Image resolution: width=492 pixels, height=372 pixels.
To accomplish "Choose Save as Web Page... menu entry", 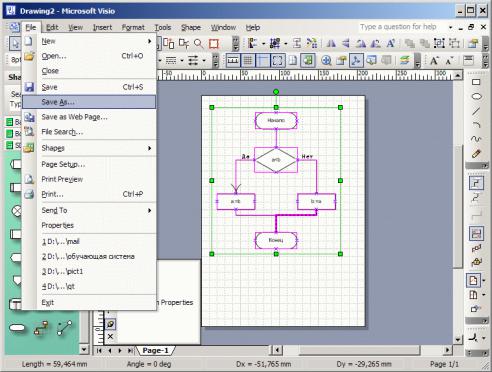I will click(x=89, y=117).
